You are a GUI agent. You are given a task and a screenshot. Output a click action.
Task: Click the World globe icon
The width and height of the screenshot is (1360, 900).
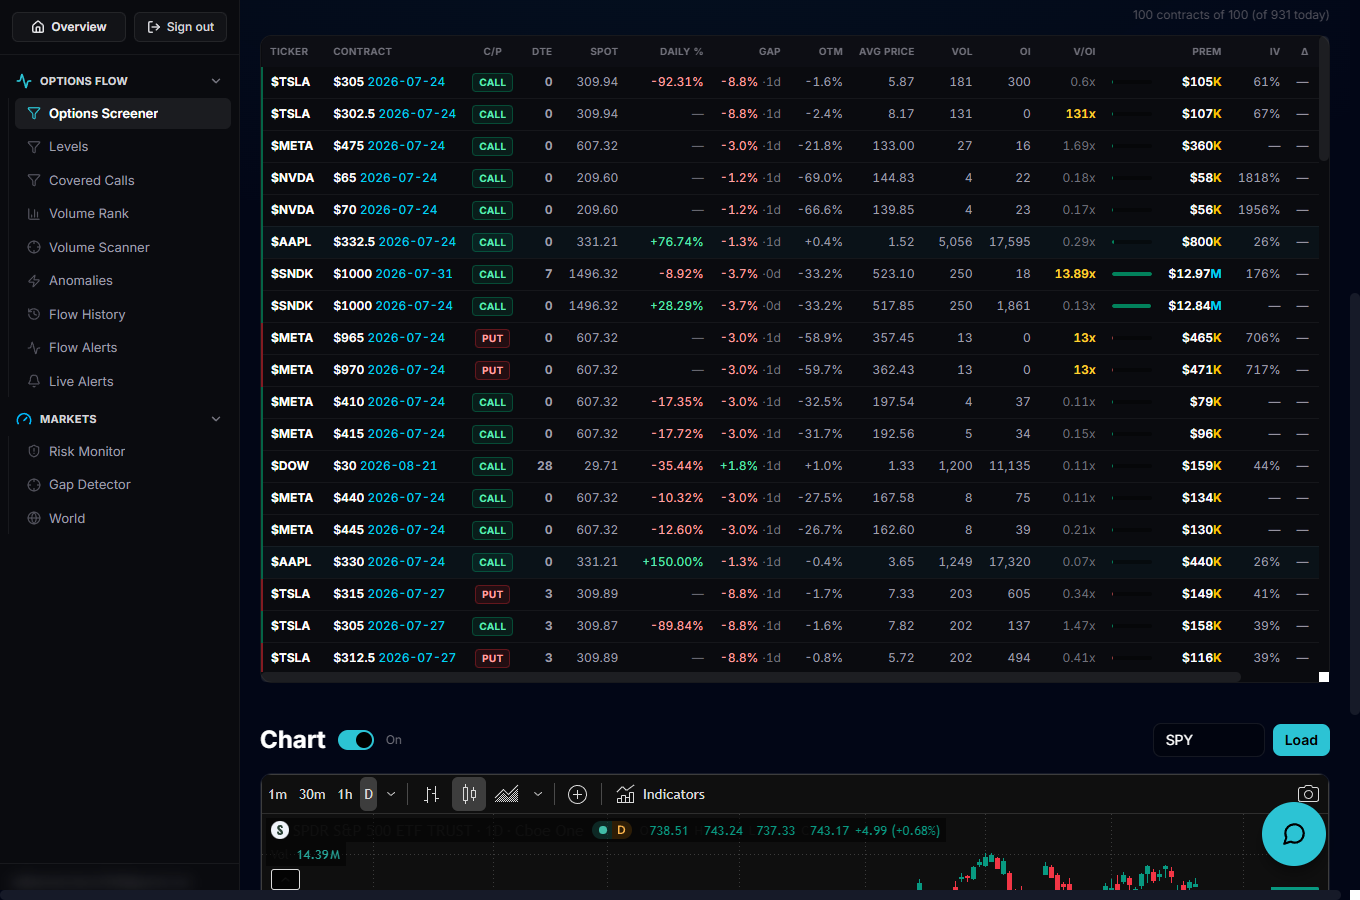34,519
